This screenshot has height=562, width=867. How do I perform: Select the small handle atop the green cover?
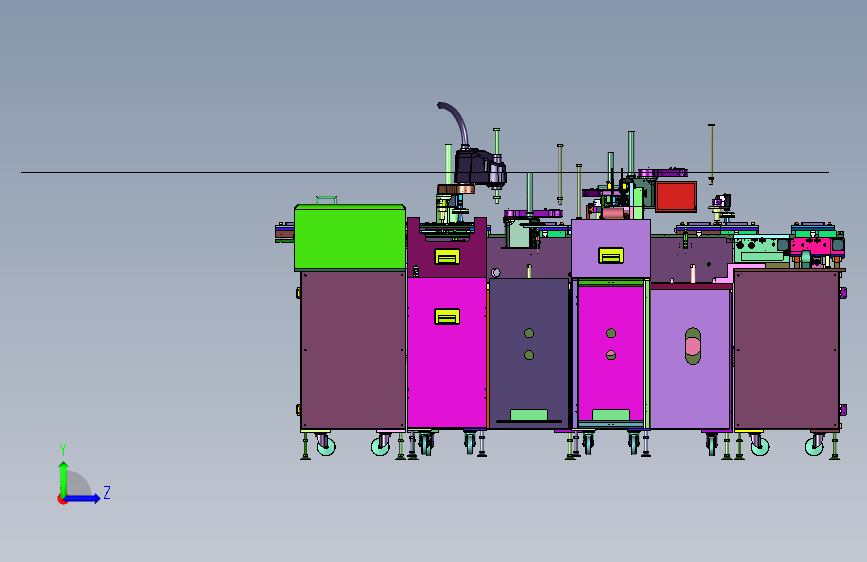[326, 200]
